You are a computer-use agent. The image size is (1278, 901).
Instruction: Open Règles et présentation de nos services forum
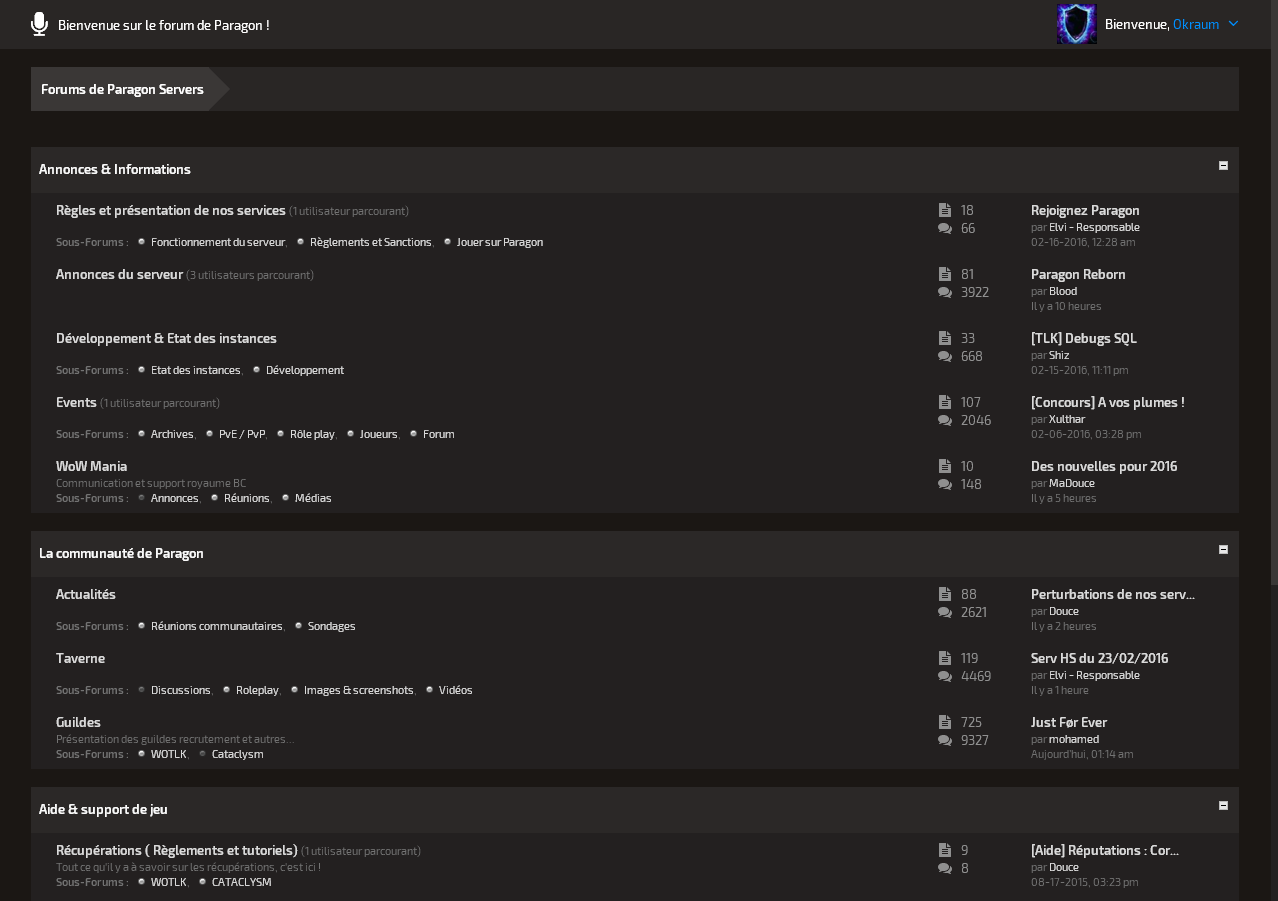(x=171, y=211)
